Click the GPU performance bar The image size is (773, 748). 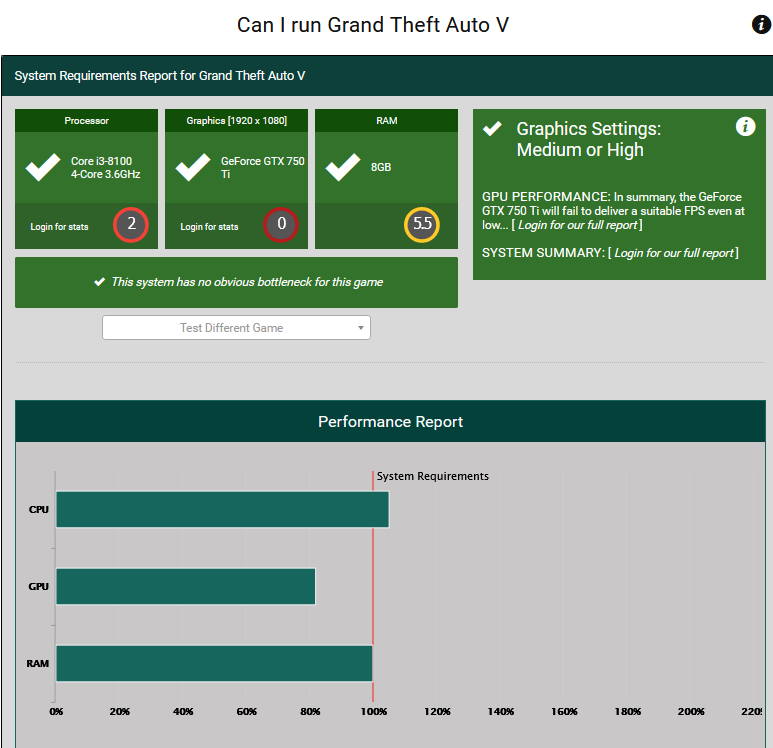point(186,586)
